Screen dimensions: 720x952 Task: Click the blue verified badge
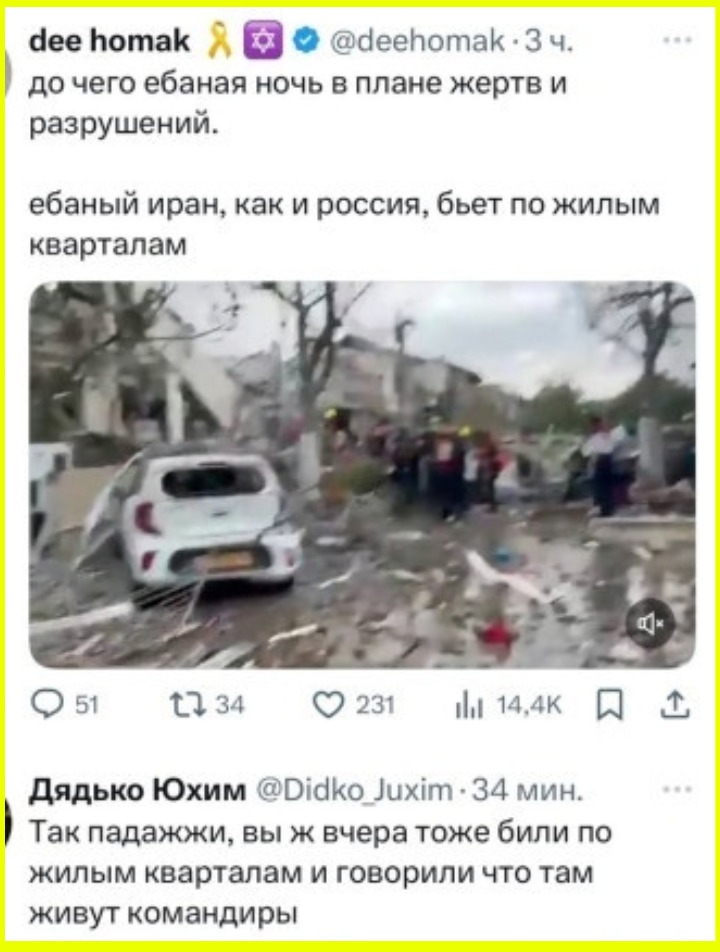[x=307, y=41]
